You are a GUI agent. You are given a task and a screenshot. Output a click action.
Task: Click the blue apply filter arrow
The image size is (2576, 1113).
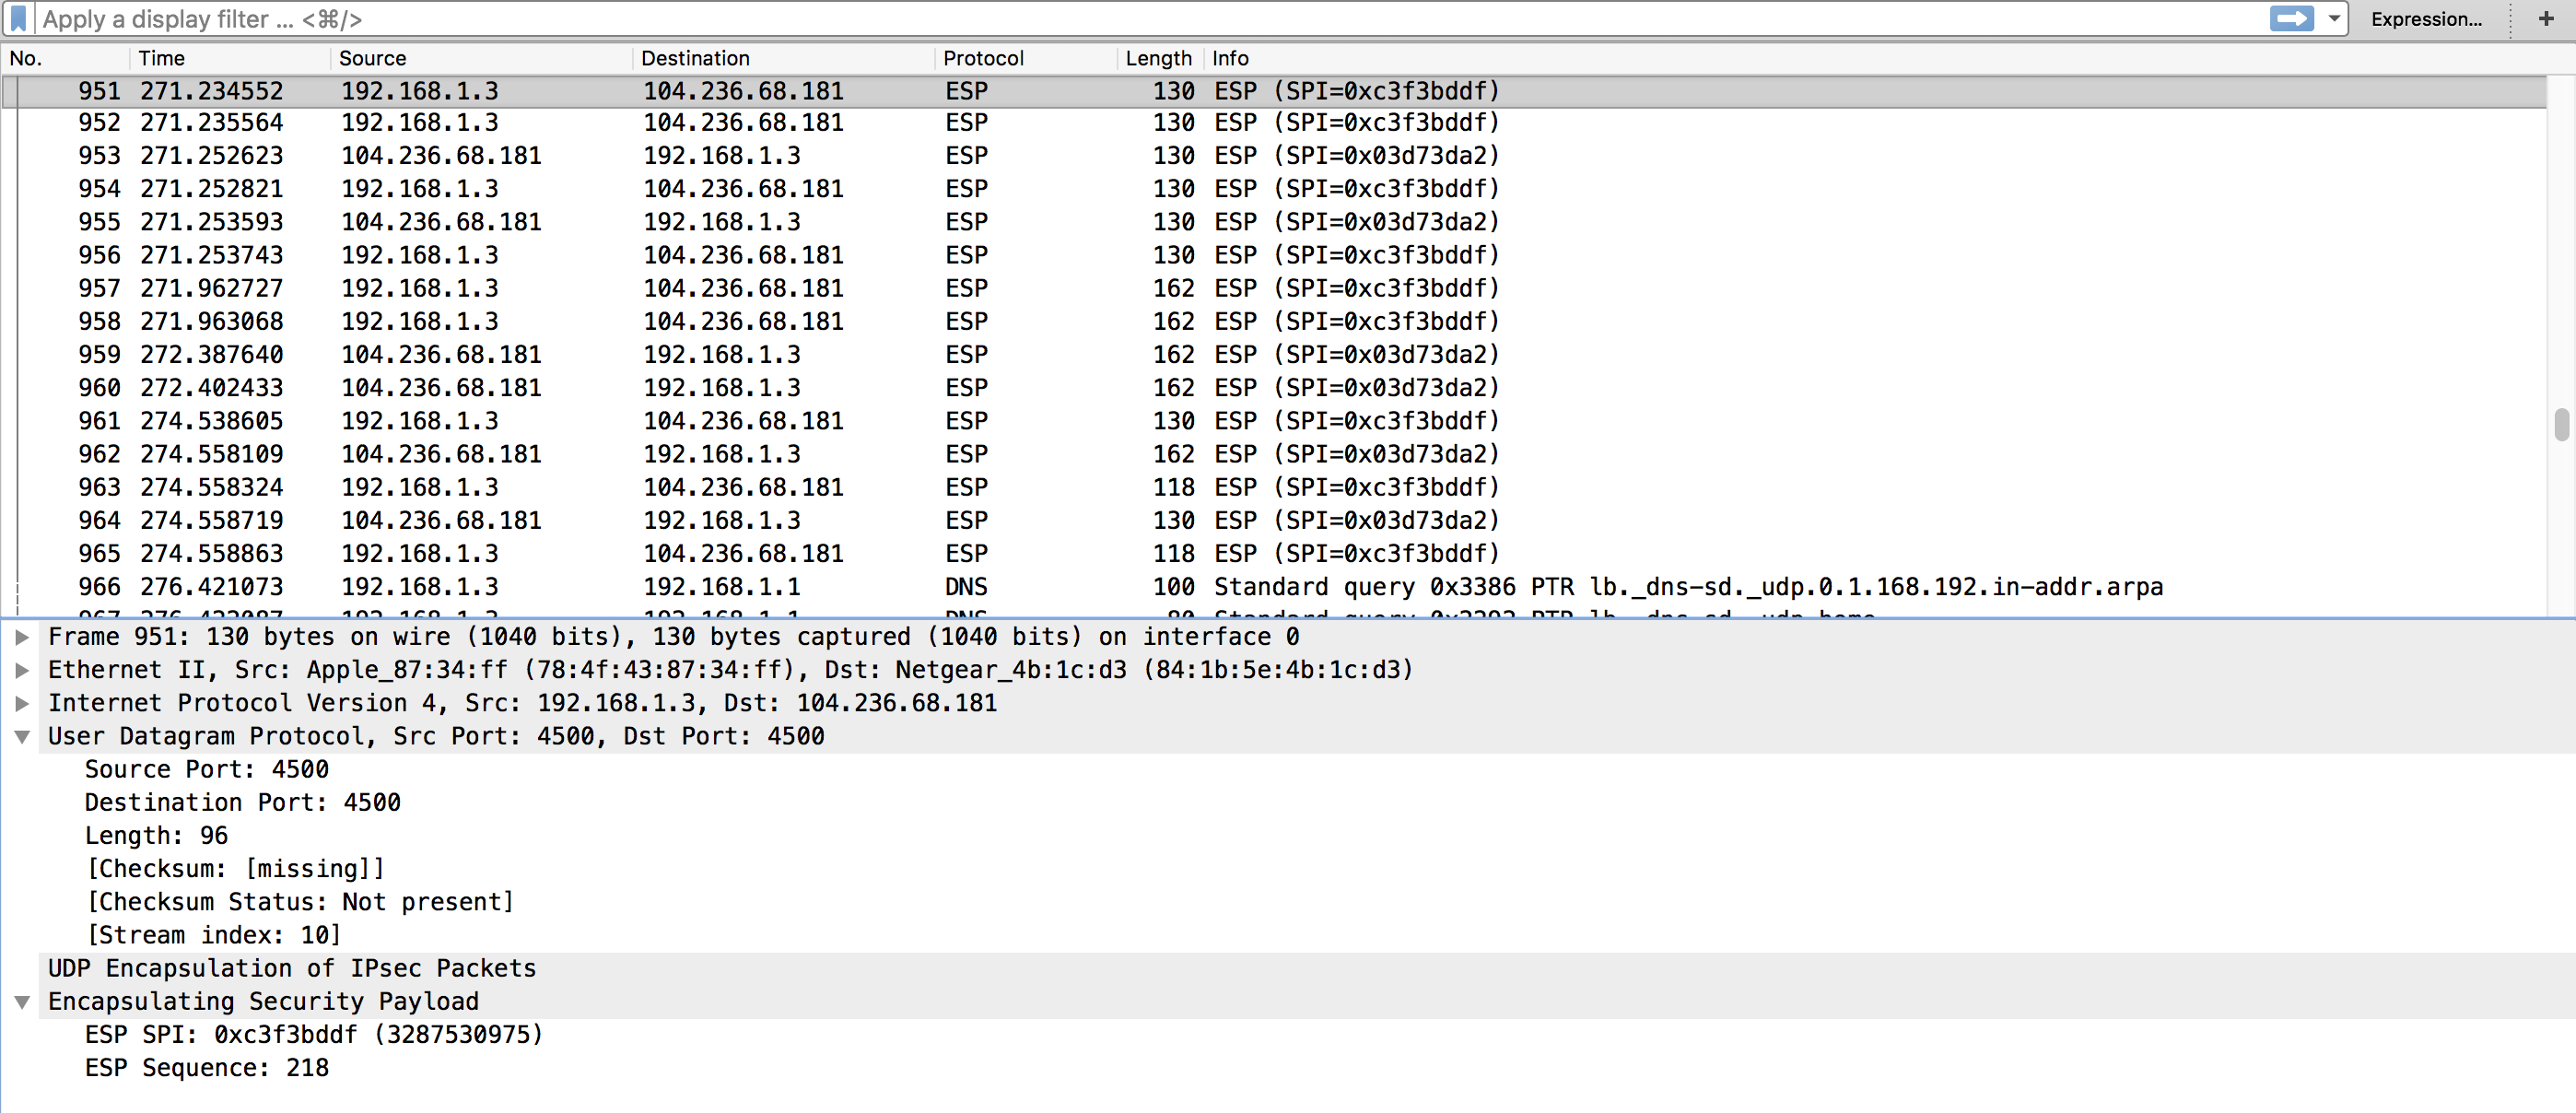pyautogui.click(x=2290, y=19)
